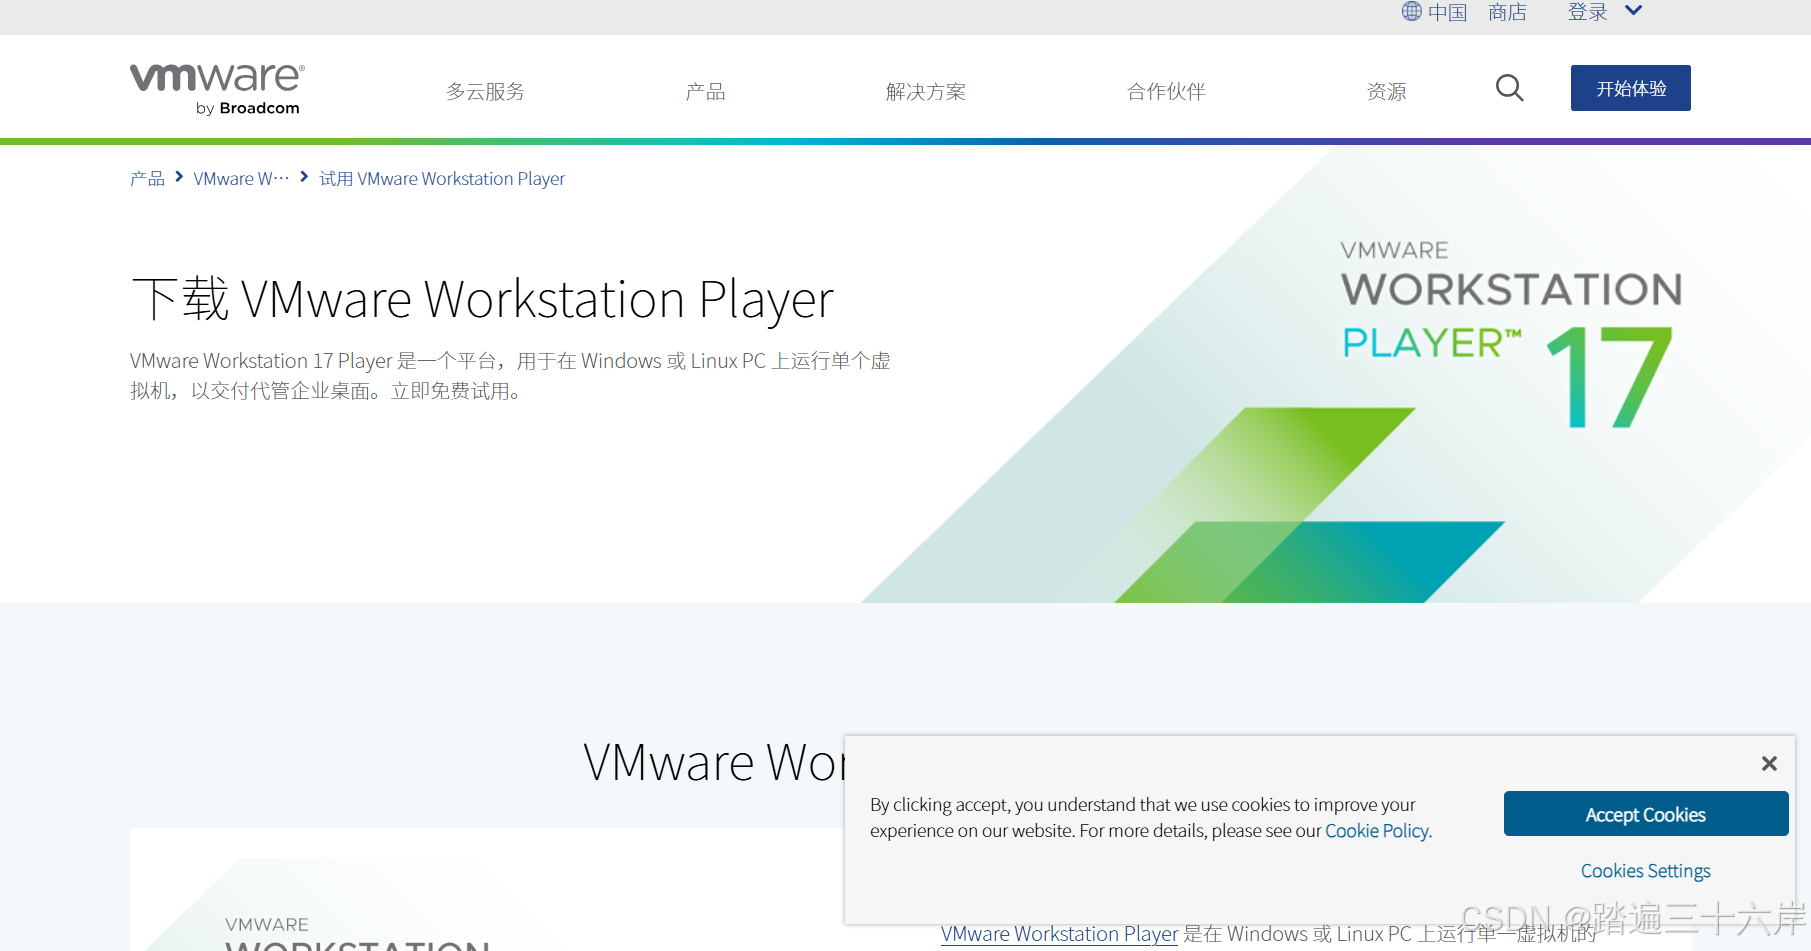
Task: Click the VMware W… breadcrumb link
Action: coord(241,179)
